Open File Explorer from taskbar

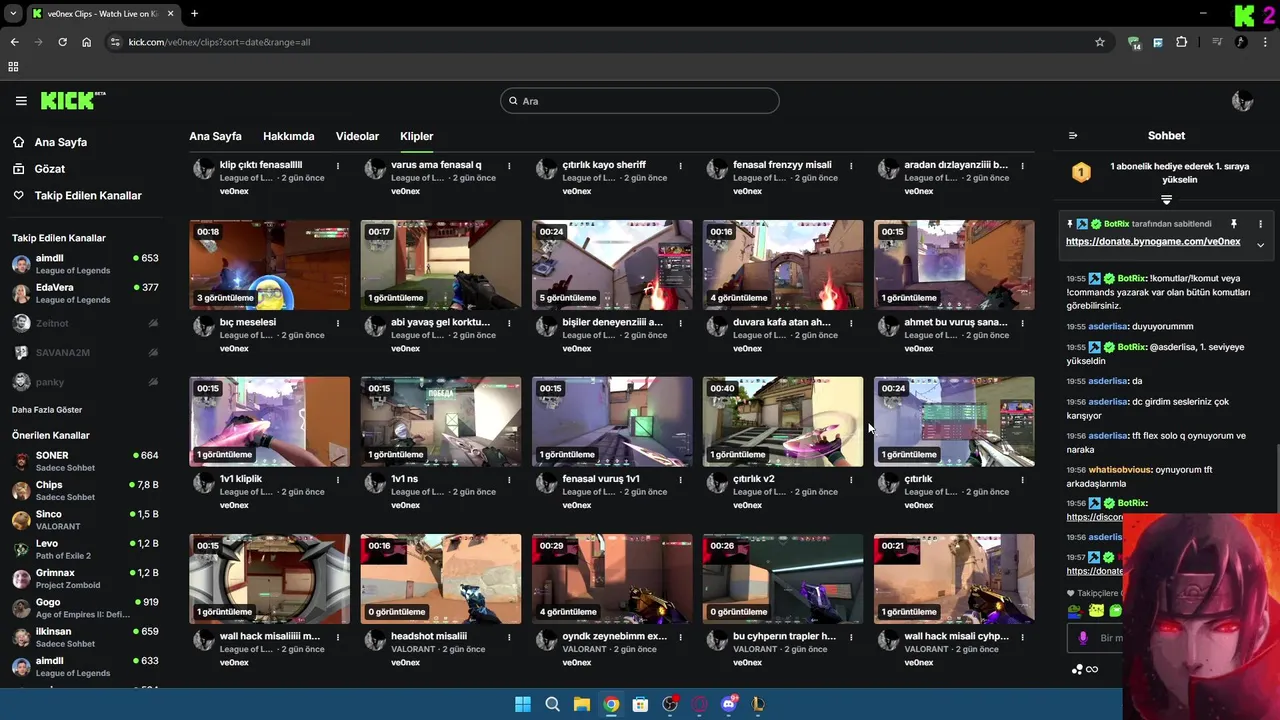tap(582, 704)
